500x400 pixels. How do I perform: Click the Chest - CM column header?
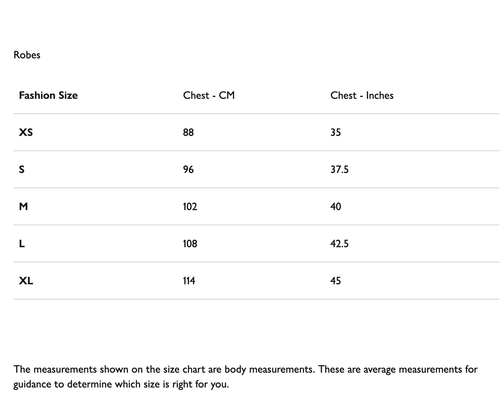[209, 95]
